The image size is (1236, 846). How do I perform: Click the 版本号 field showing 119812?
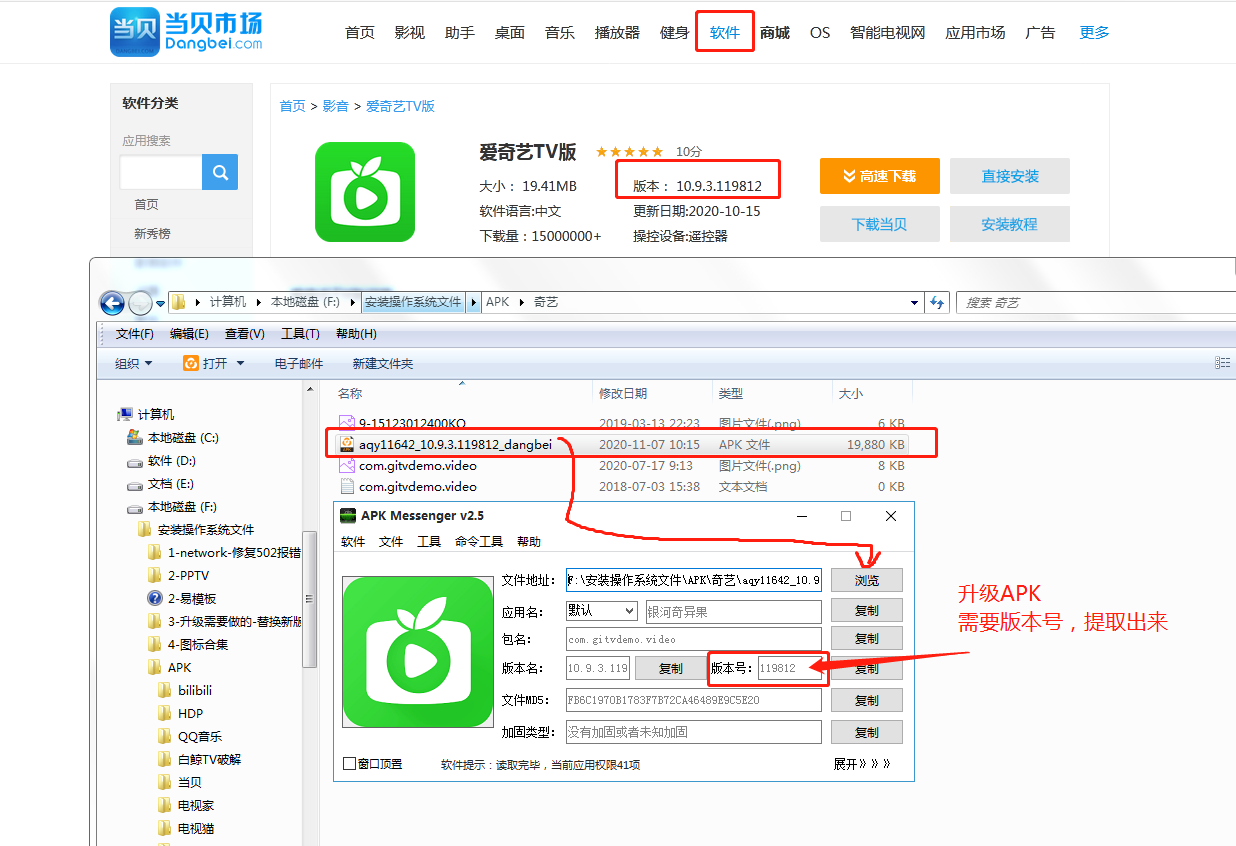pos(790,668)
